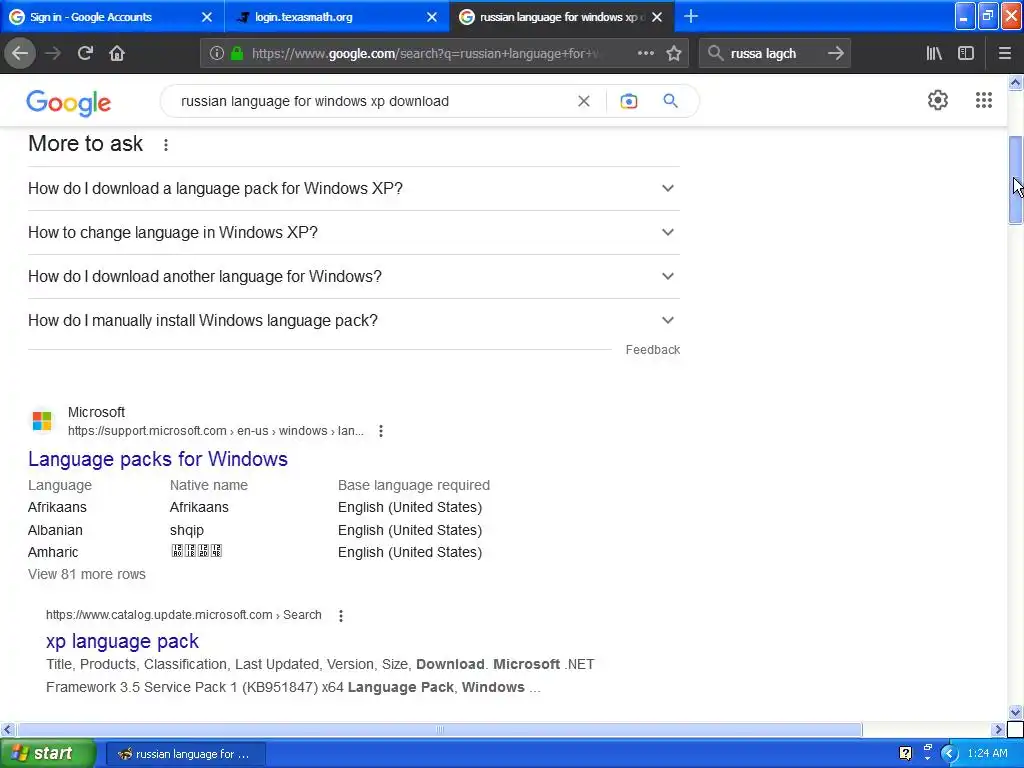This screenshot has width=1024, height=768.
Task: Open the Google apps grid
Action: [984, 100]
